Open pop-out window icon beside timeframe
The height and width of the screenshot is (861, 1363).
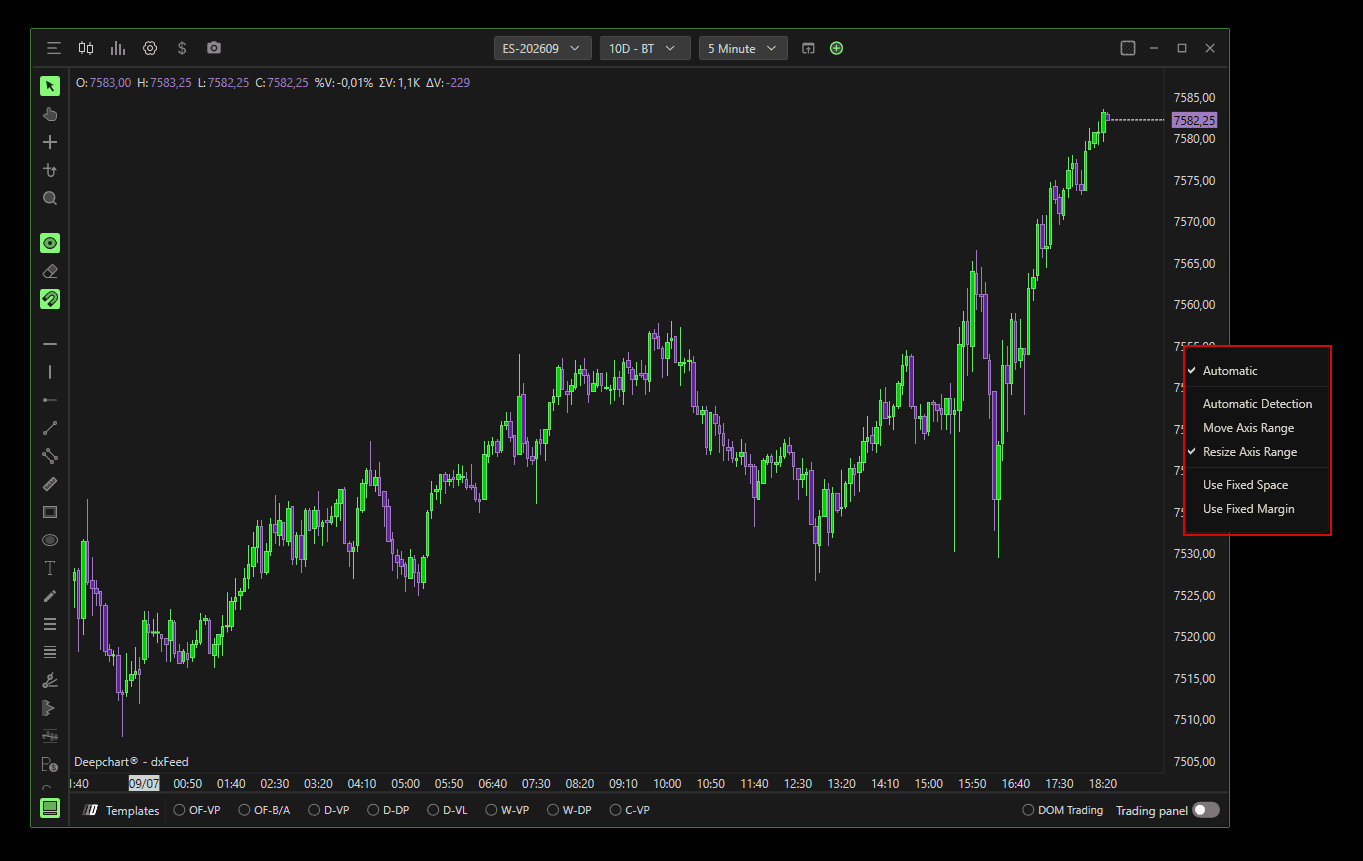[808, 48]
